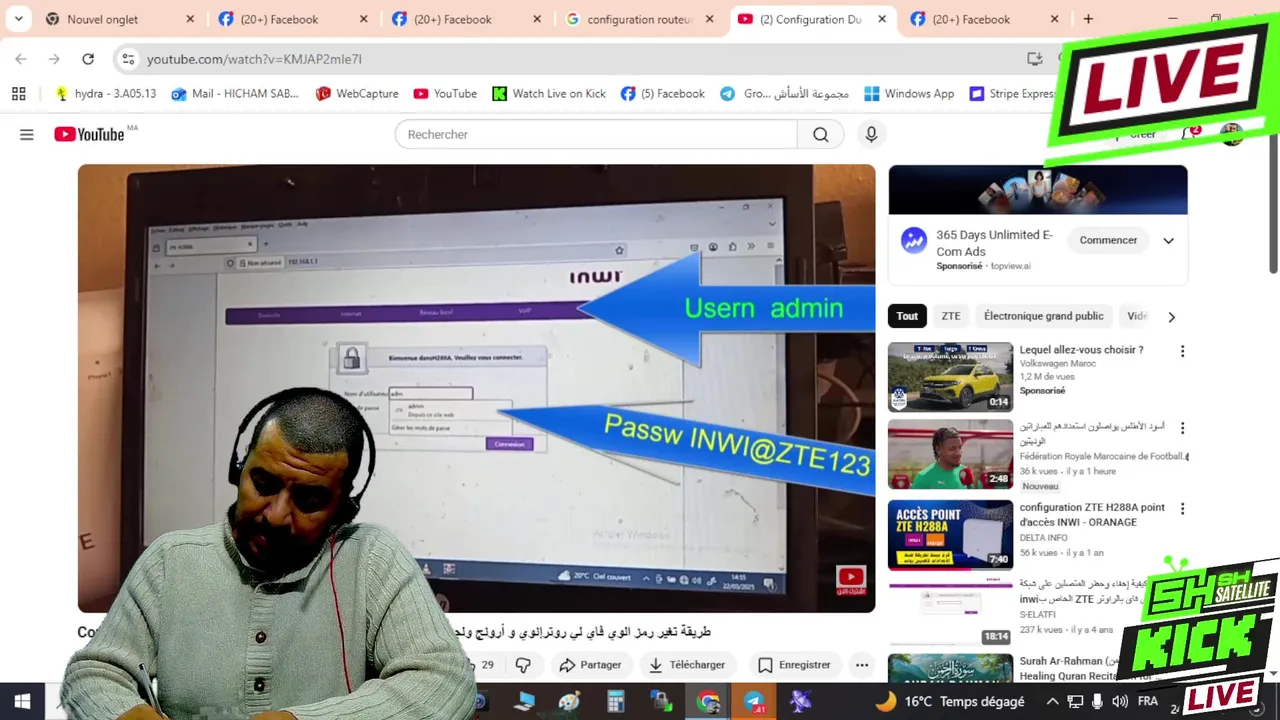Open options for Volkswagen Maroc video
Image resolution: width=1280 pixels, height=720 pixels.
click(1182, 351)
